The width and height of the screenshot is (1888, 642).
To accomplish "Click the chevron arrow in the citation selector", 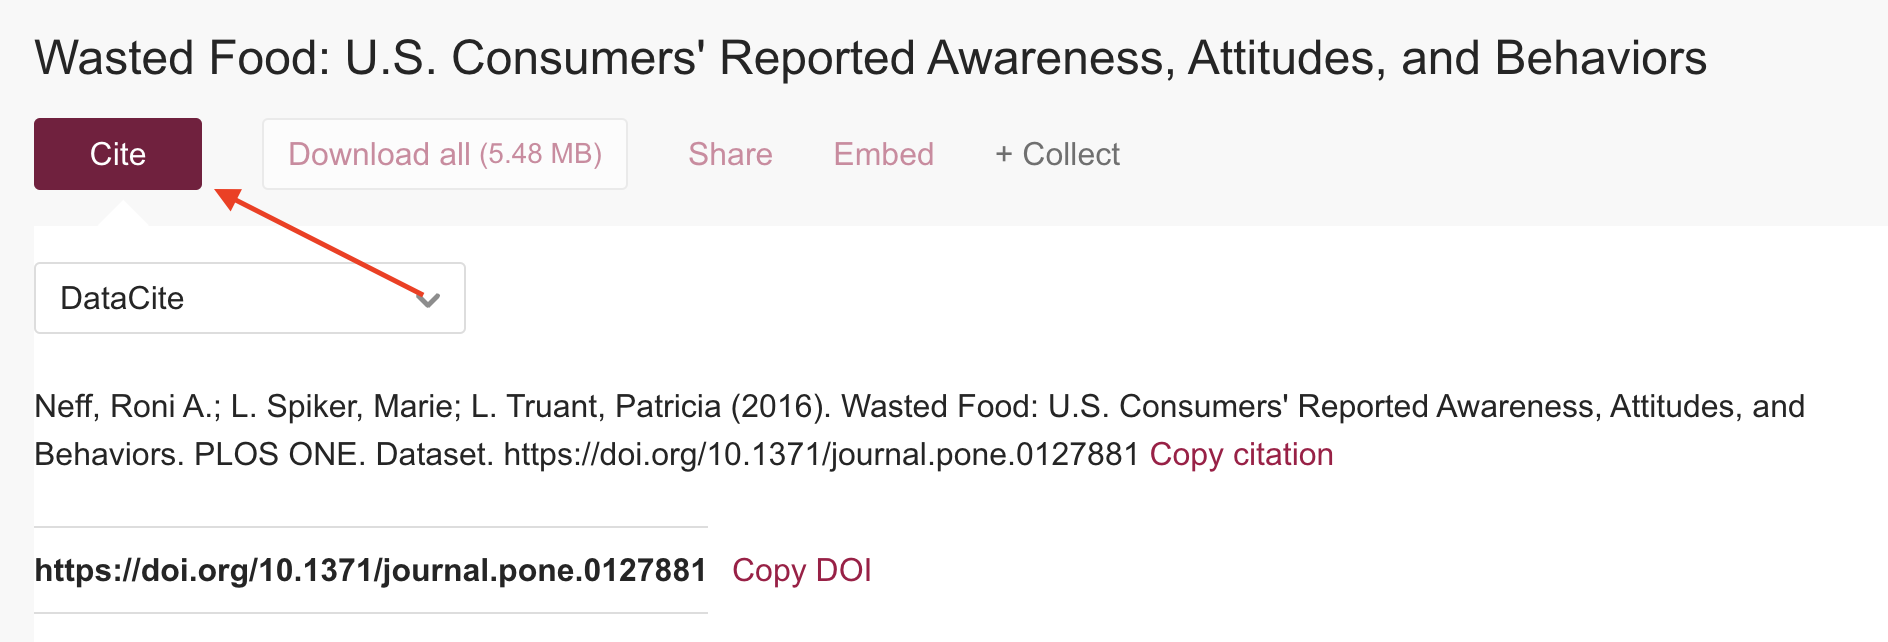I will click(429, 299).
